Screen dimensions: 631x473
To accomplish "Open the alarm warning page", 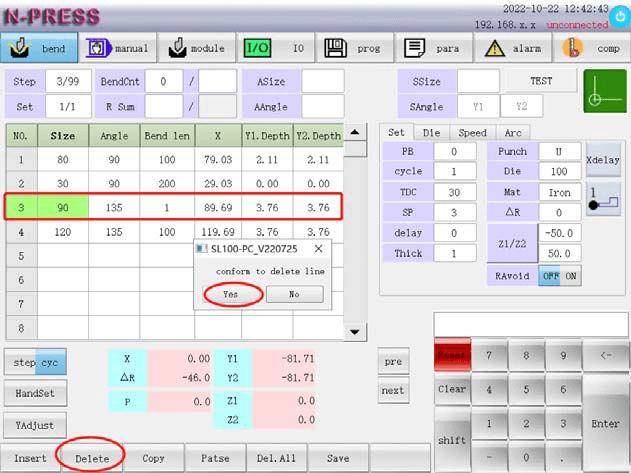I will click(x=513, y=48).
